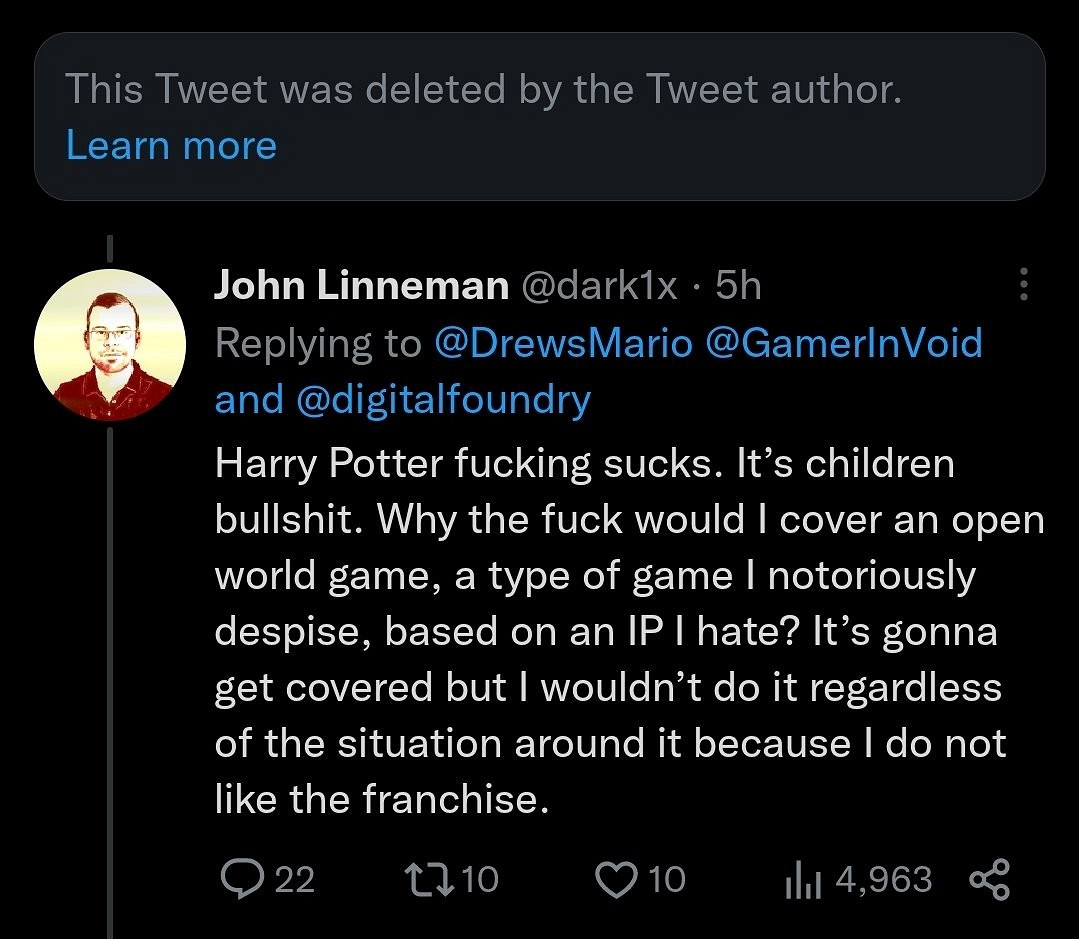Screen dimensions: 1079x939
Task: Click the 5h tweet timestamp
Action: point(739,287)
